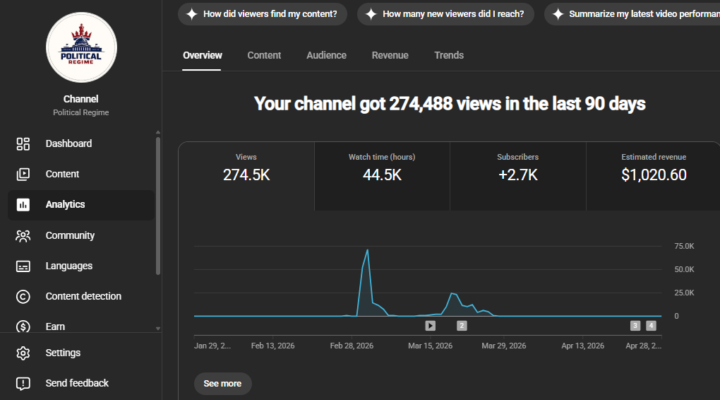
Task: Open the Trends tab
Action: tap(449, 55)
